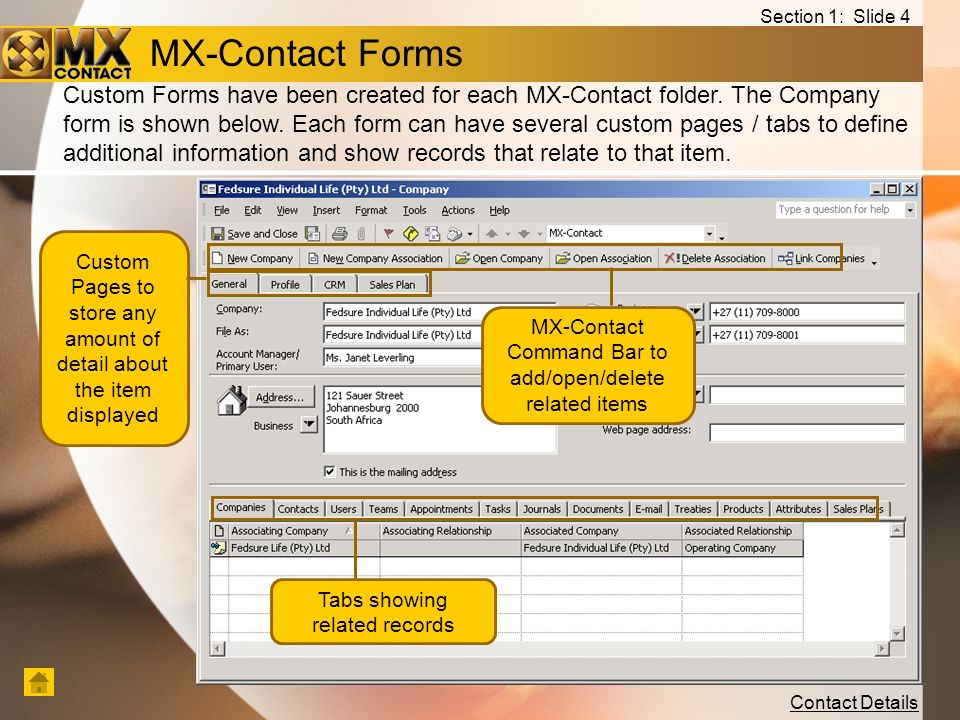Click the Account Manager field with Ms. Janet Leverling
The image size is (960, 720).
pos(439,358)
